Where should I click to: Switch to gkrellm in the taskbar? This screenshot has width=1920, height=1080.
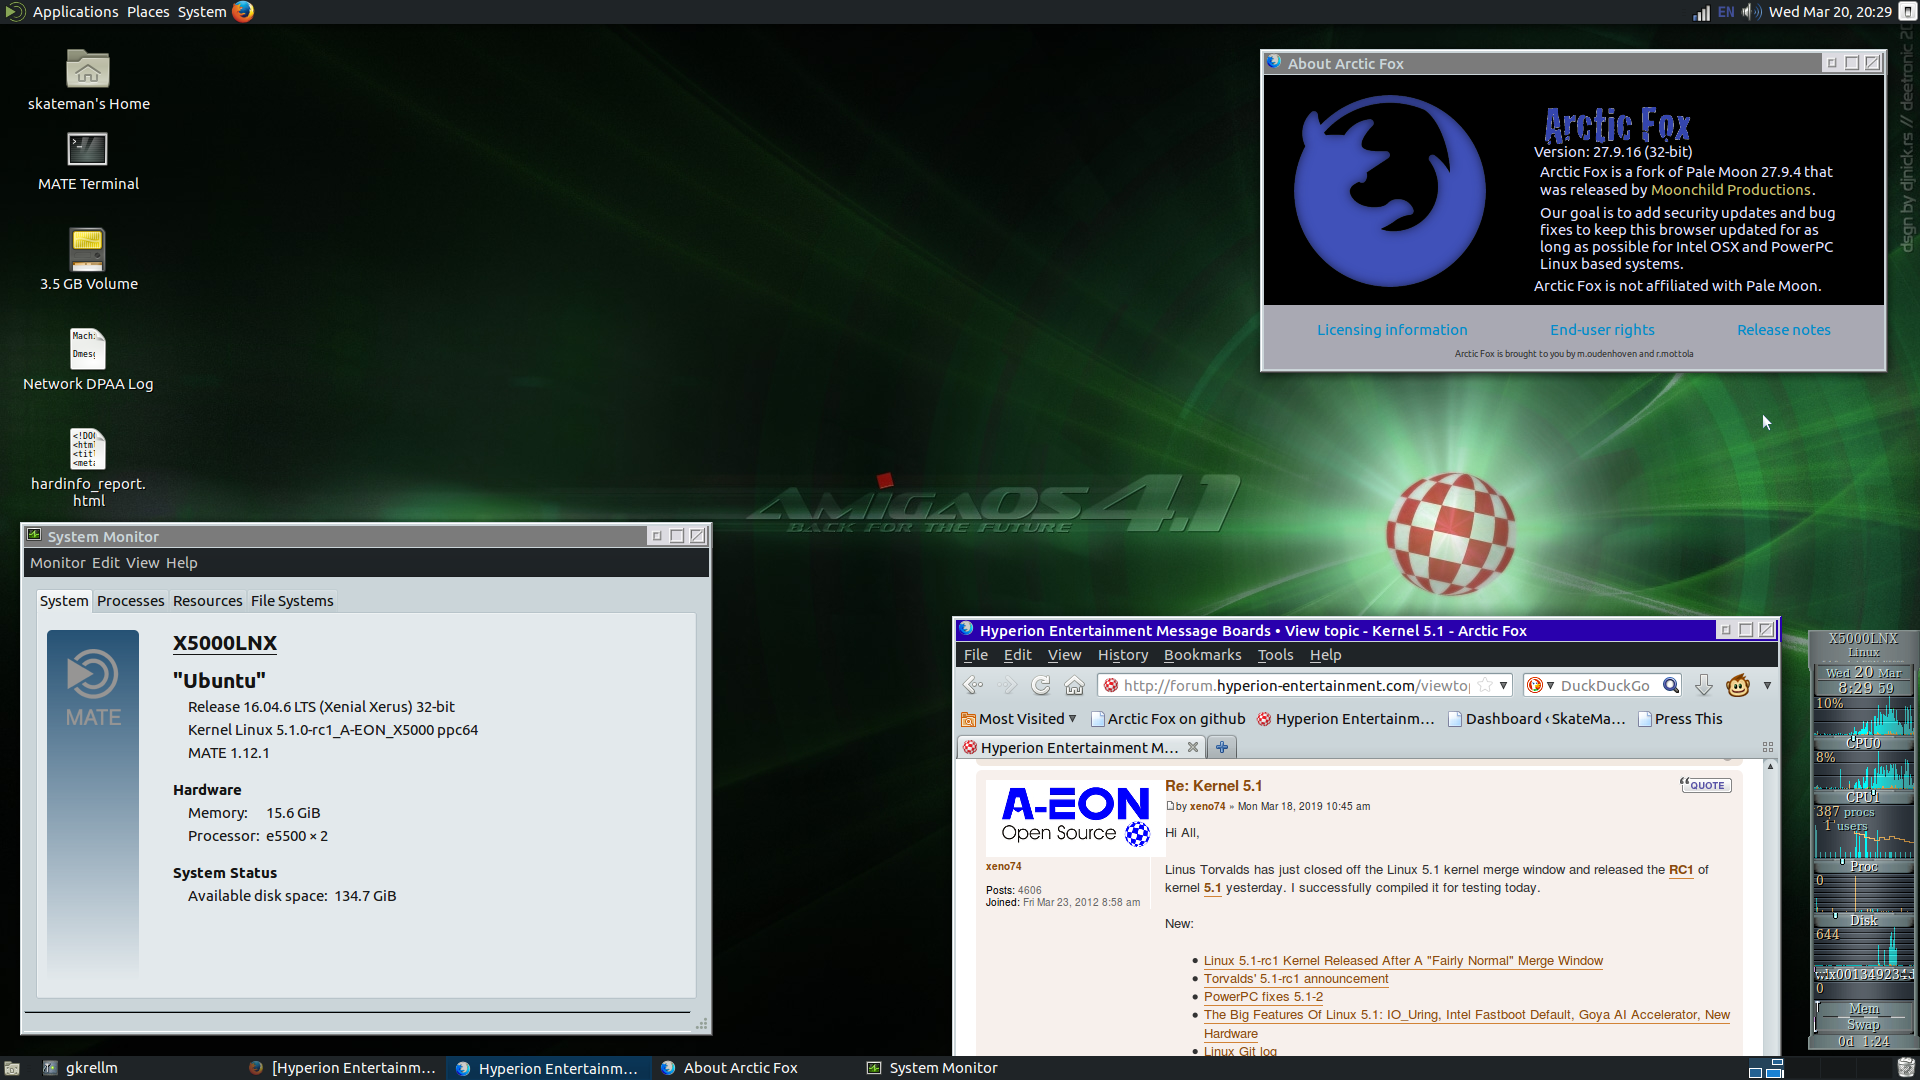tap(80, 1068)
